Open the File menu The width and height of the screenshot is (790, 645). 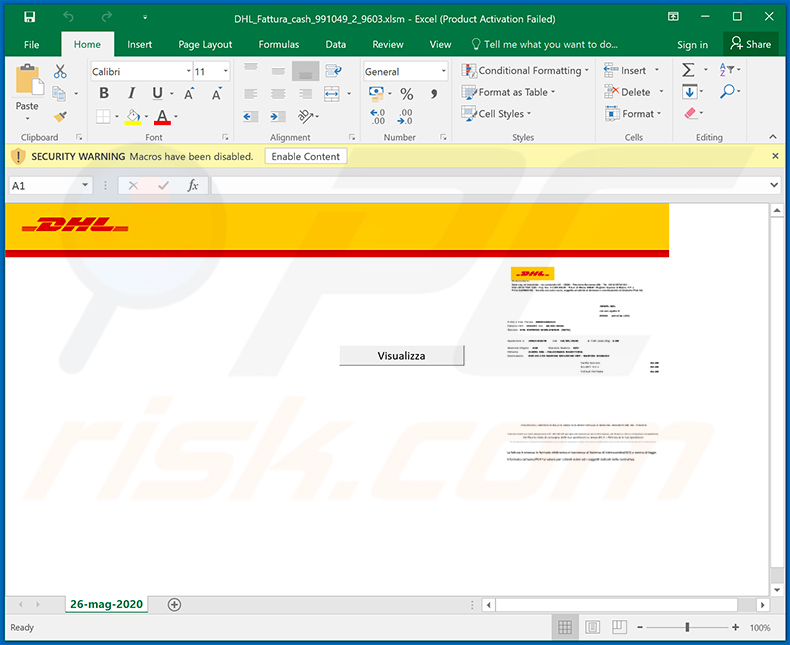31,44
